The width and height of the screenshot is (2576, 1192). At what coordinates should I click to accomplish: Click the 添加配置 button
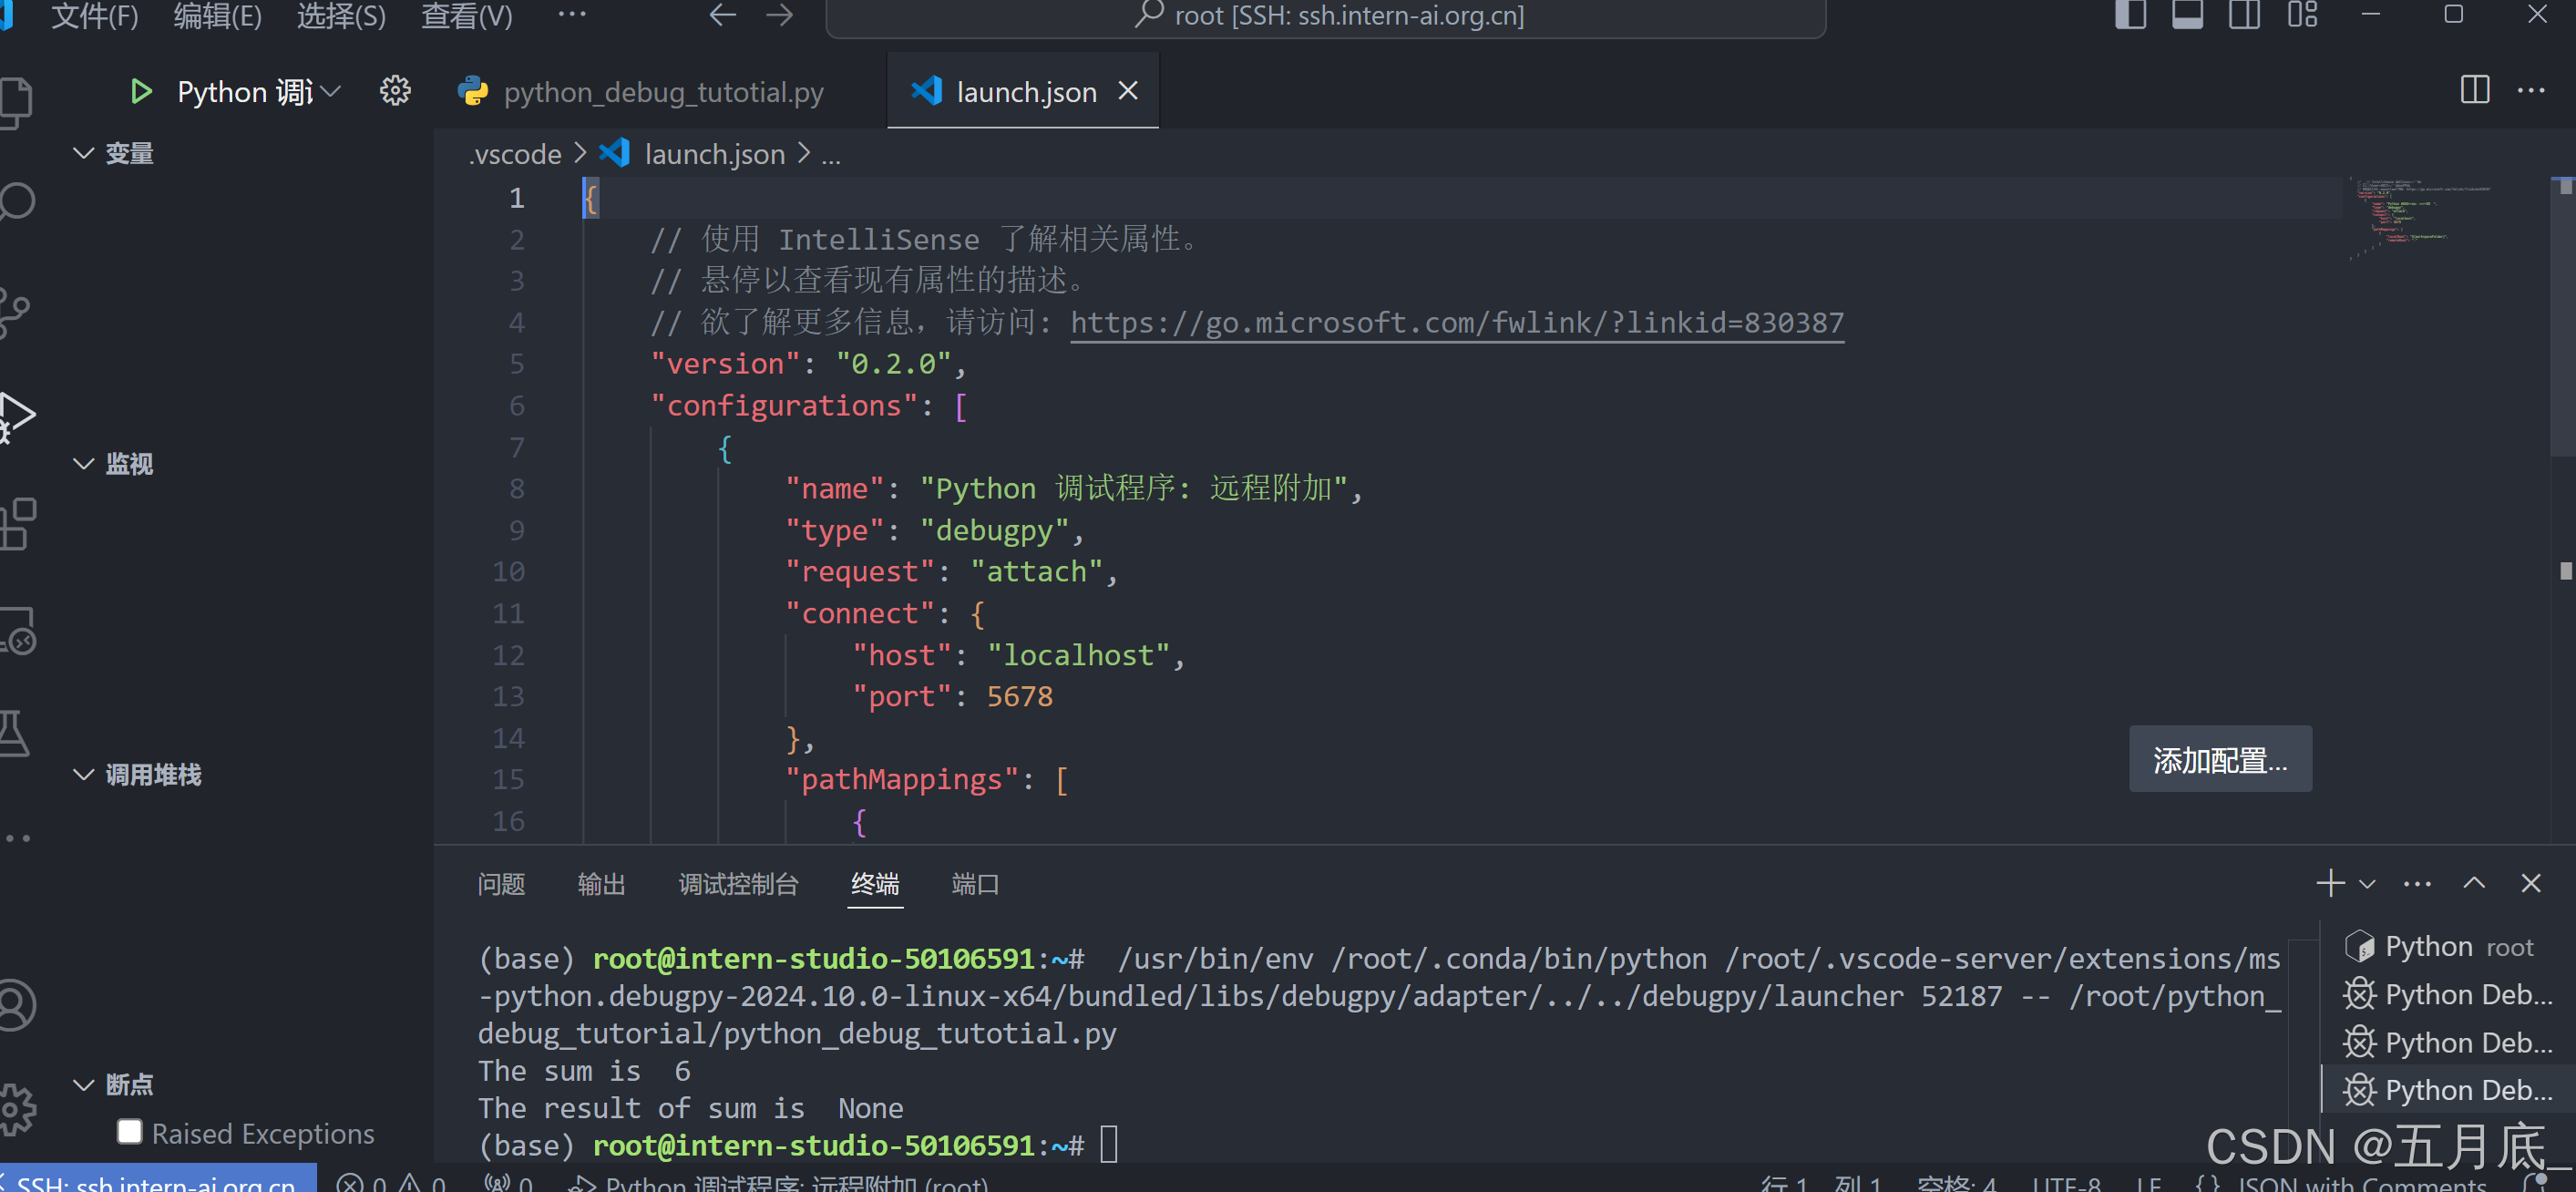pyautogui.click(x=2219, y=760)
